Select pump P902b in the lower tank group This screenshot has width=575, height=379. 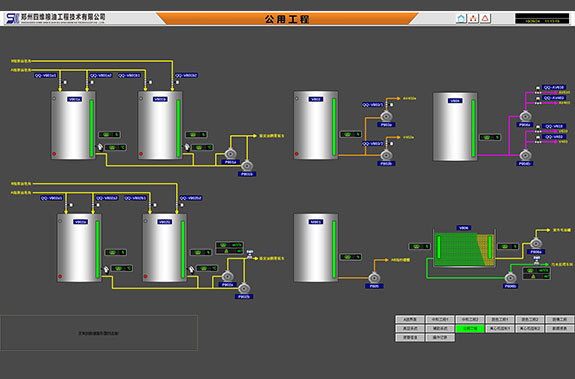243,288
